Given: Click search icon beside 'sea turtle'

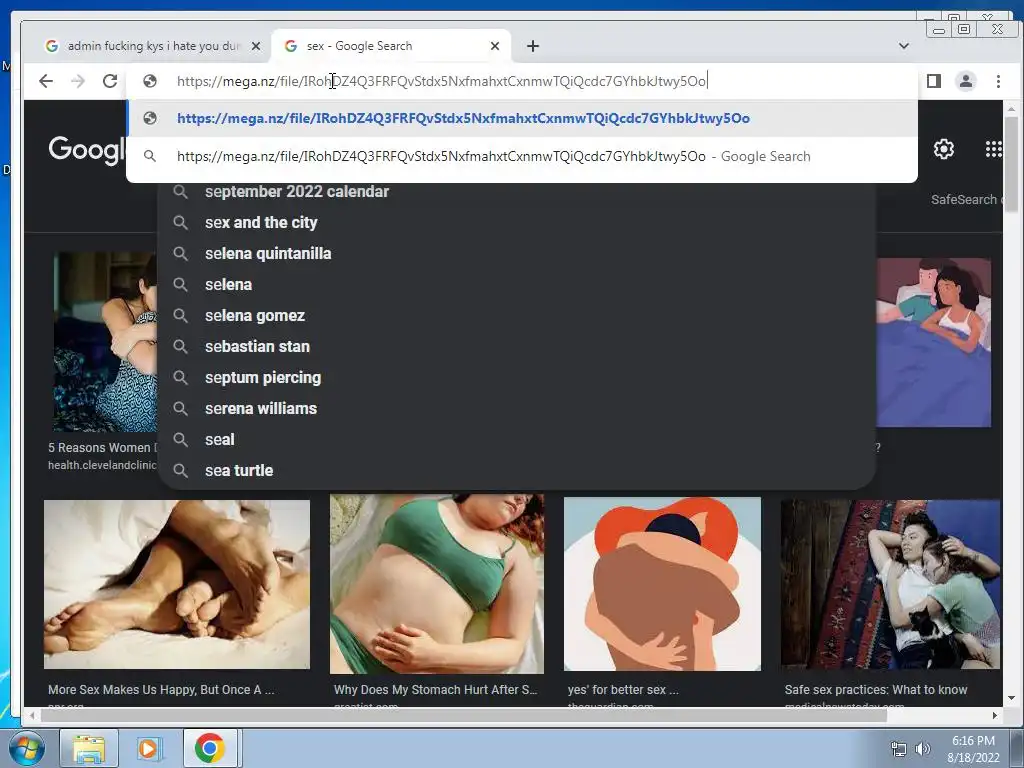Looking at the screenshot, I should (180, 471).
